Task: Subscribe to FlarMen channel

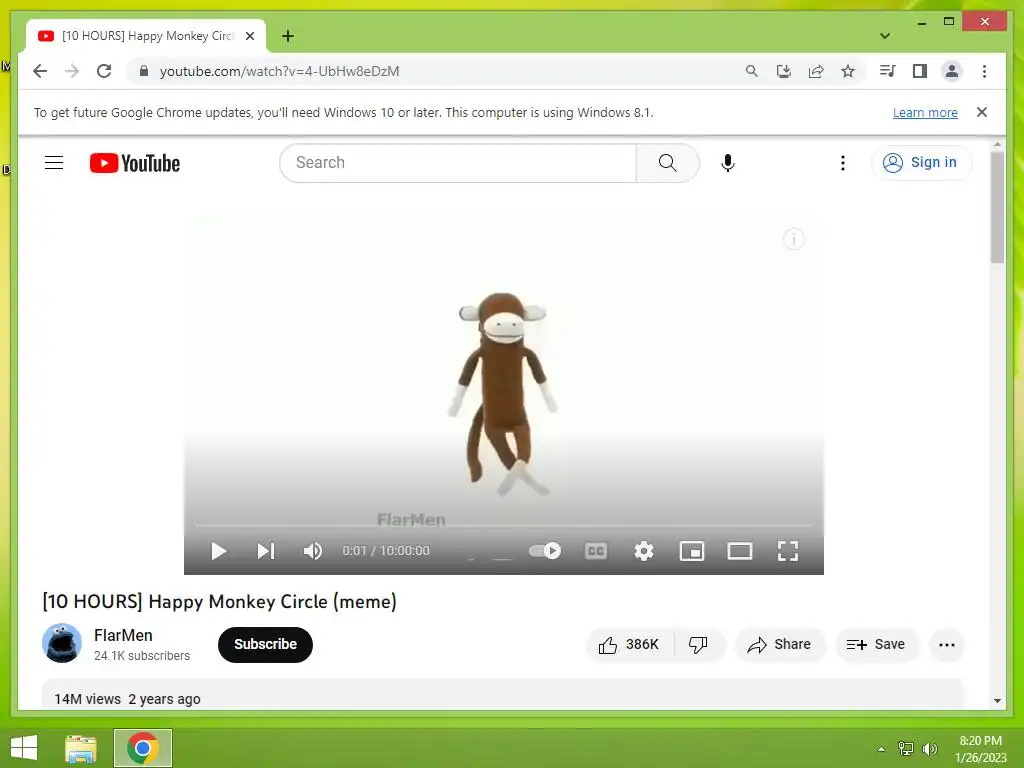Action: (x=265, y=645)
